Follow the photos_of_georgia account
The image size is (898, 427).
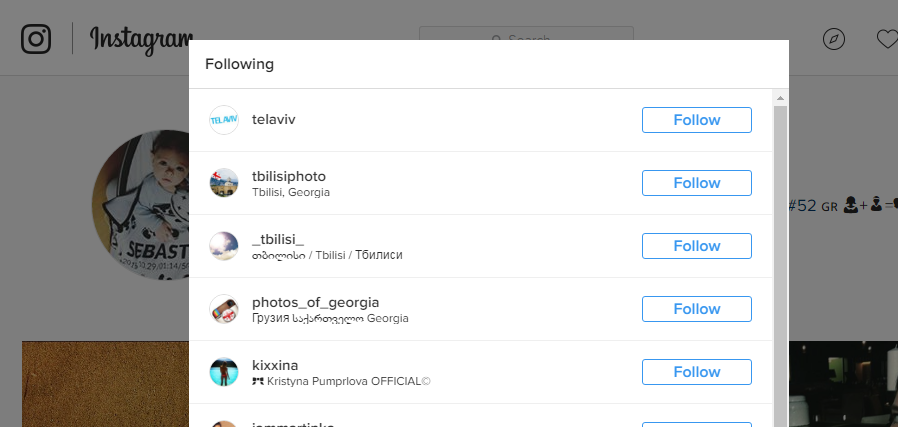696,309
